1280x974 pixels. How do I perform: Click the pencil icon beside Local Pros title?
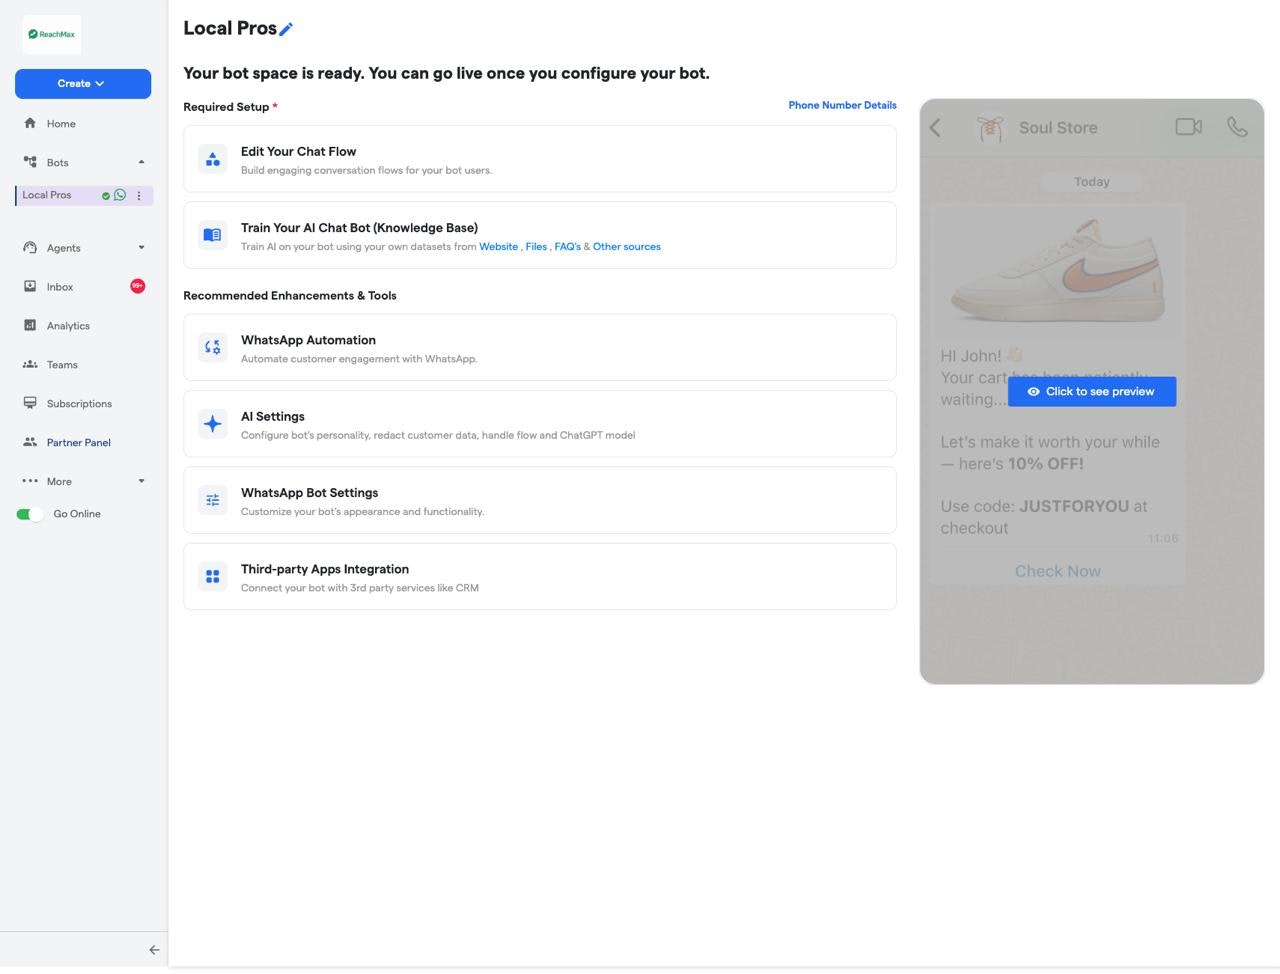point(286,29)
